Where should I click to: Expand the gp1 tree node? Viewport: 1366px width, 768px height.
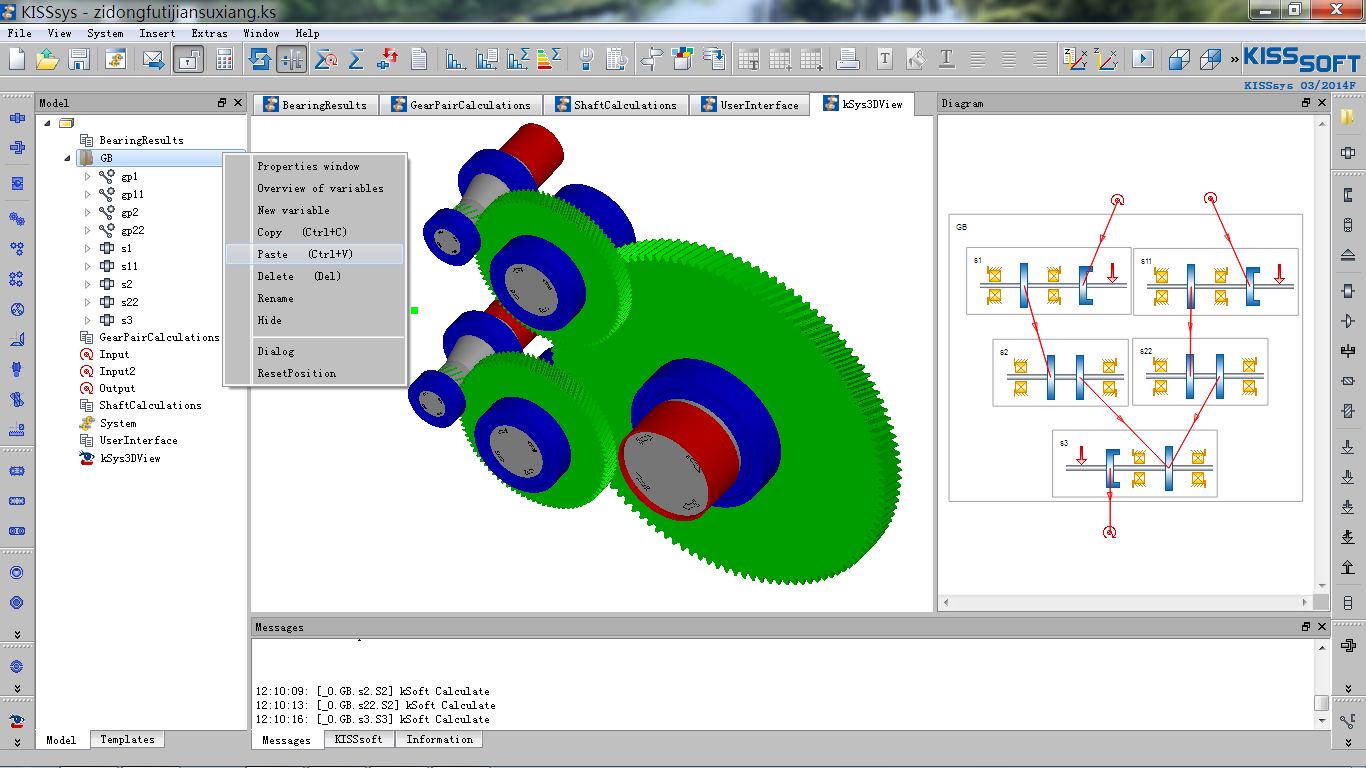[x=88, y=177]
